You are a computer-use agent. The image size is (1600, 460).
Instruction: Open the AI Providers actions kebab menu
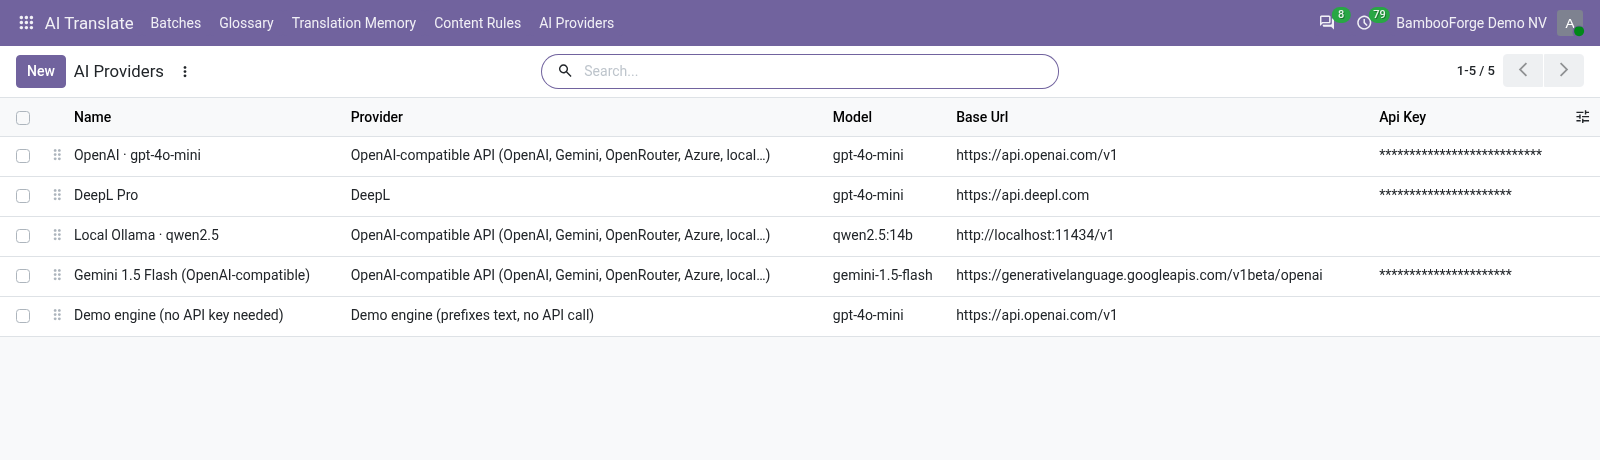click(x=185, y=71)
